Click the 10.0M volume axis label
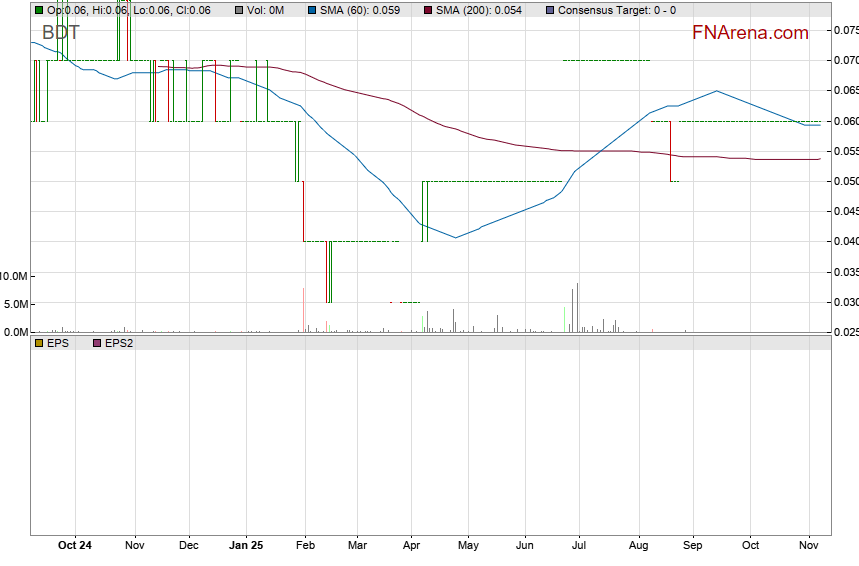Image resolution: width=859 pixels, height=566 pixels. [x=15, y=275]
